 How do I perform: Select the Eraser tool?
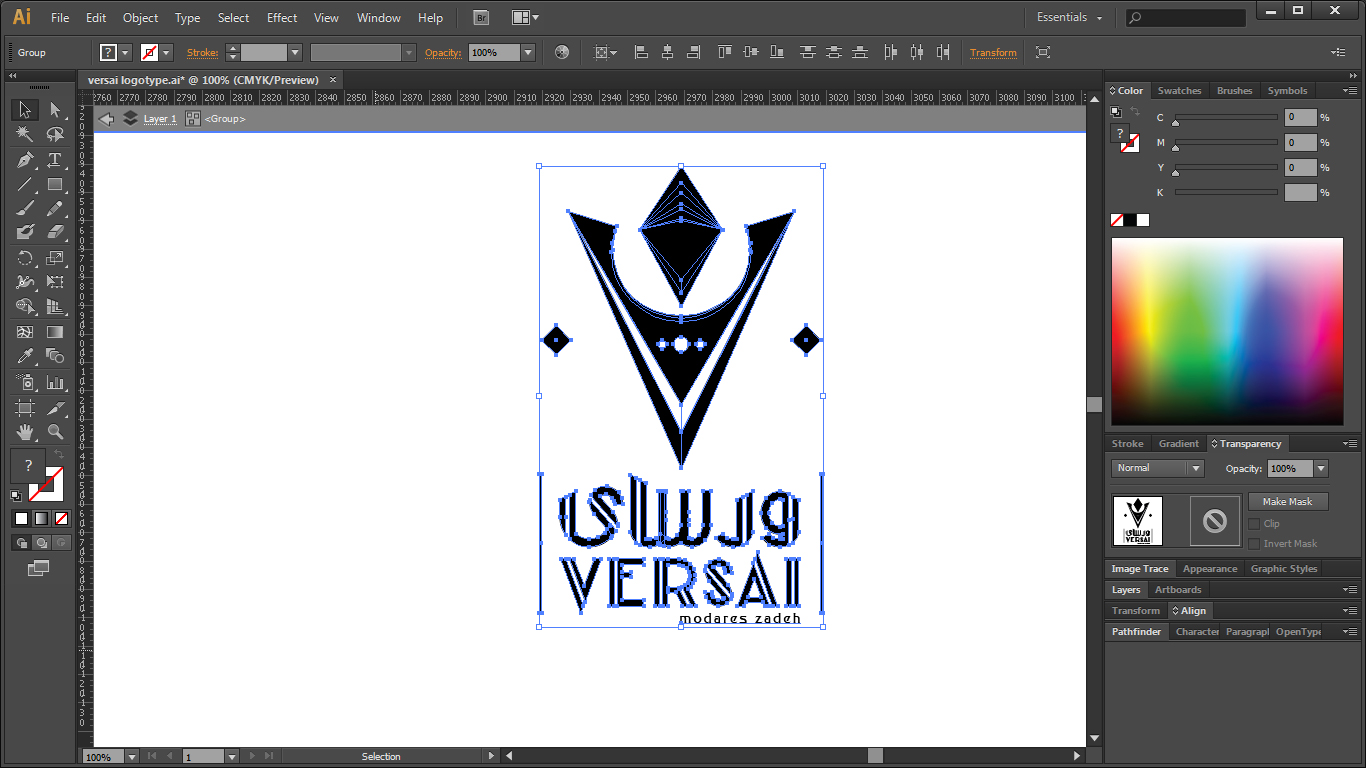click(55, 232)
